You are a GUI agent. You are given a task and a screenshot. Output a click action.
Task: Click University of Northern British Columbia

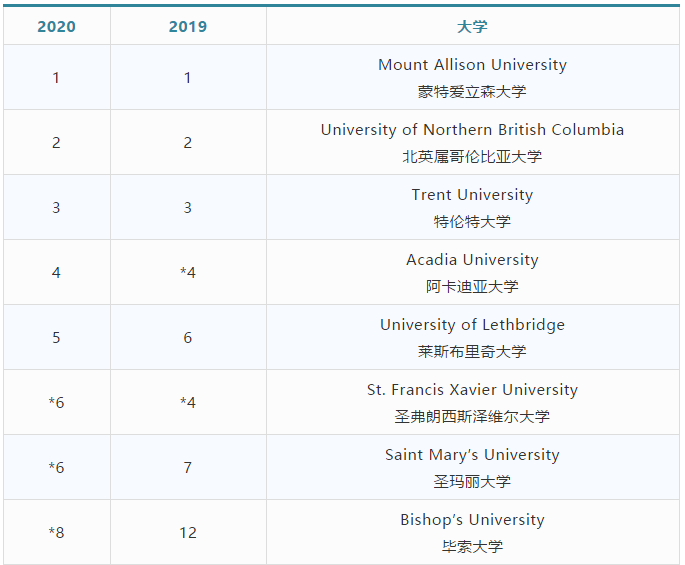472,130
